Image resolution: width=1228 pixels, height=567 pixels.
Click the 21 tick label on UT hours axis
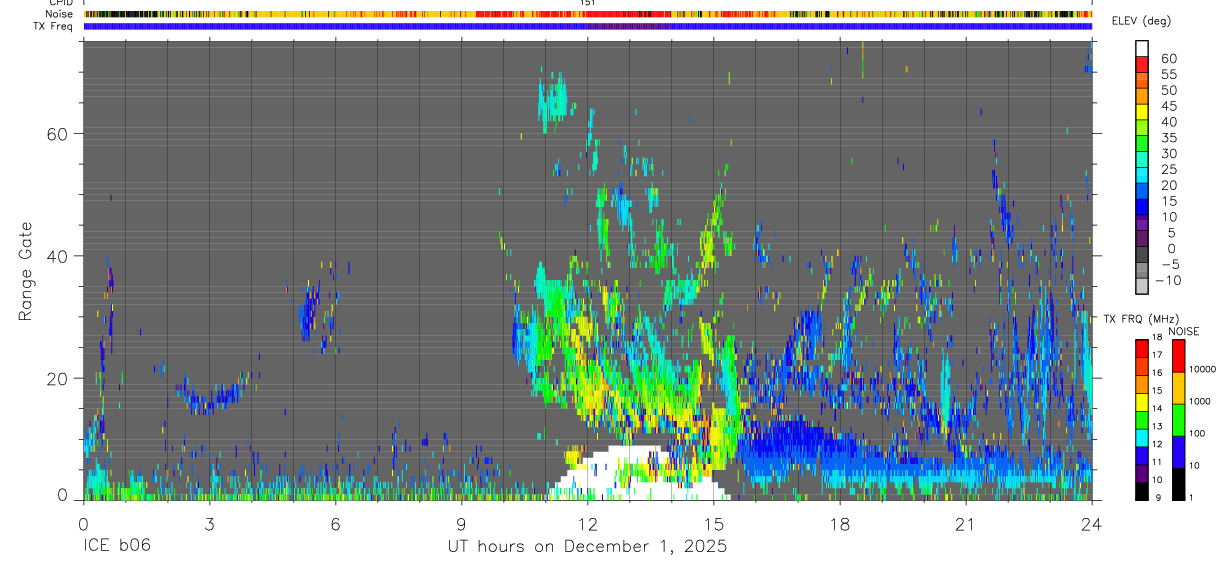tap(966, 524)
